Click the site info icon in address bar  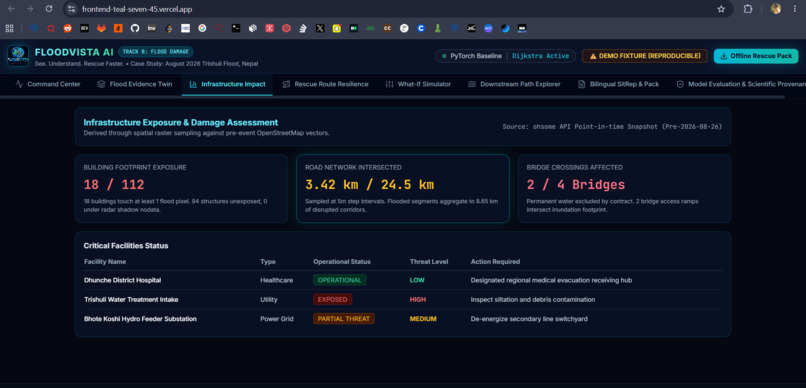click(x=71, y=9)
